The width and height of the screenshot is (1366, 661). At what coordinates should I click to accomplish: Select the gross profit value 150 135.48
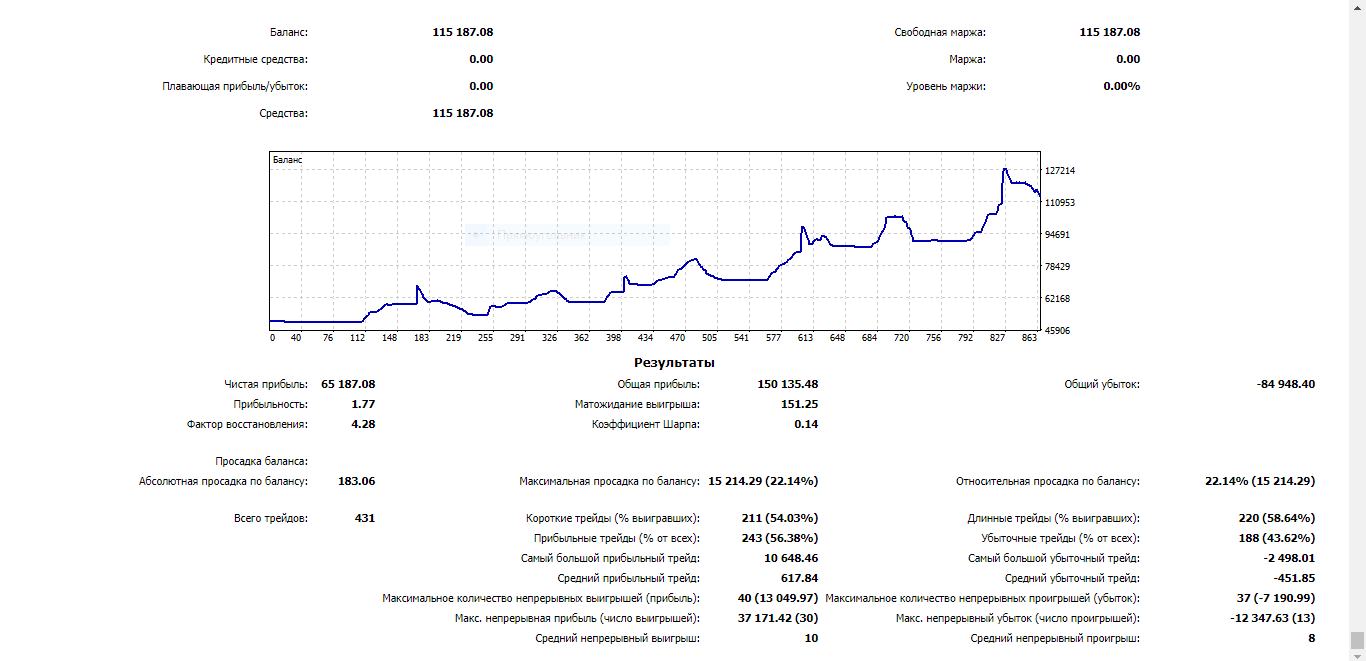(x=788, y=384)
